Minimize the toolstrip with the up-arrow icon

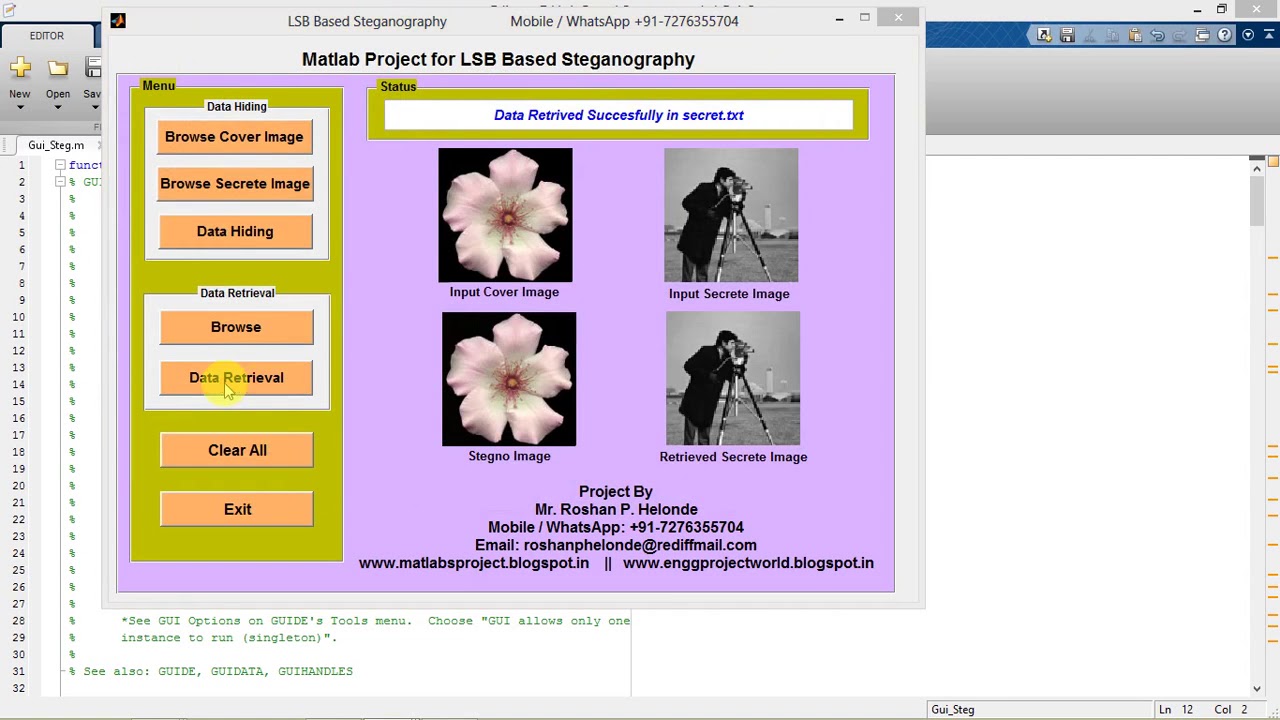[x=1269, y=35]
